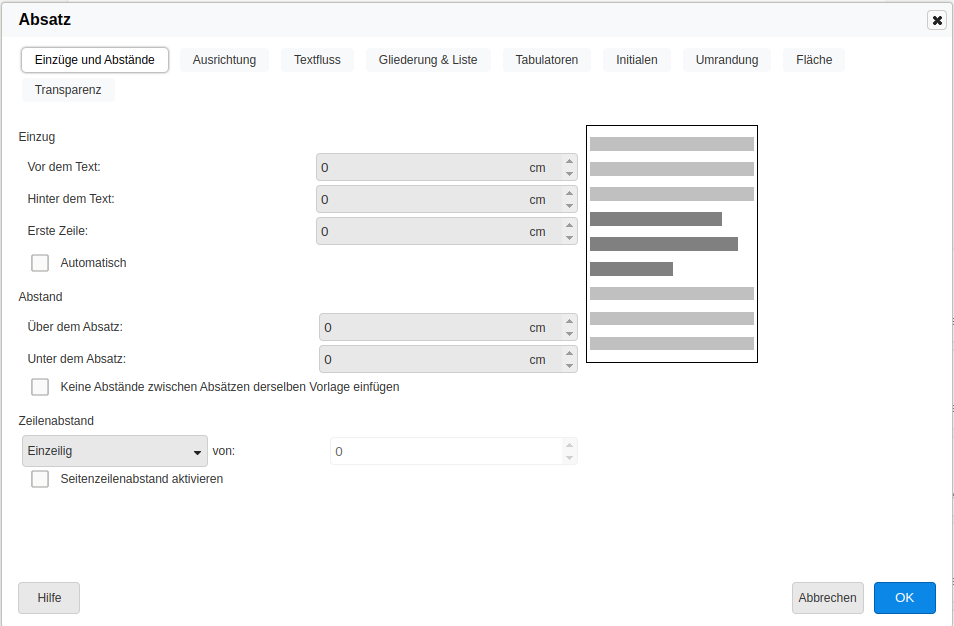Go to the Gliederung & Liste tab

[x=428, y=60]
